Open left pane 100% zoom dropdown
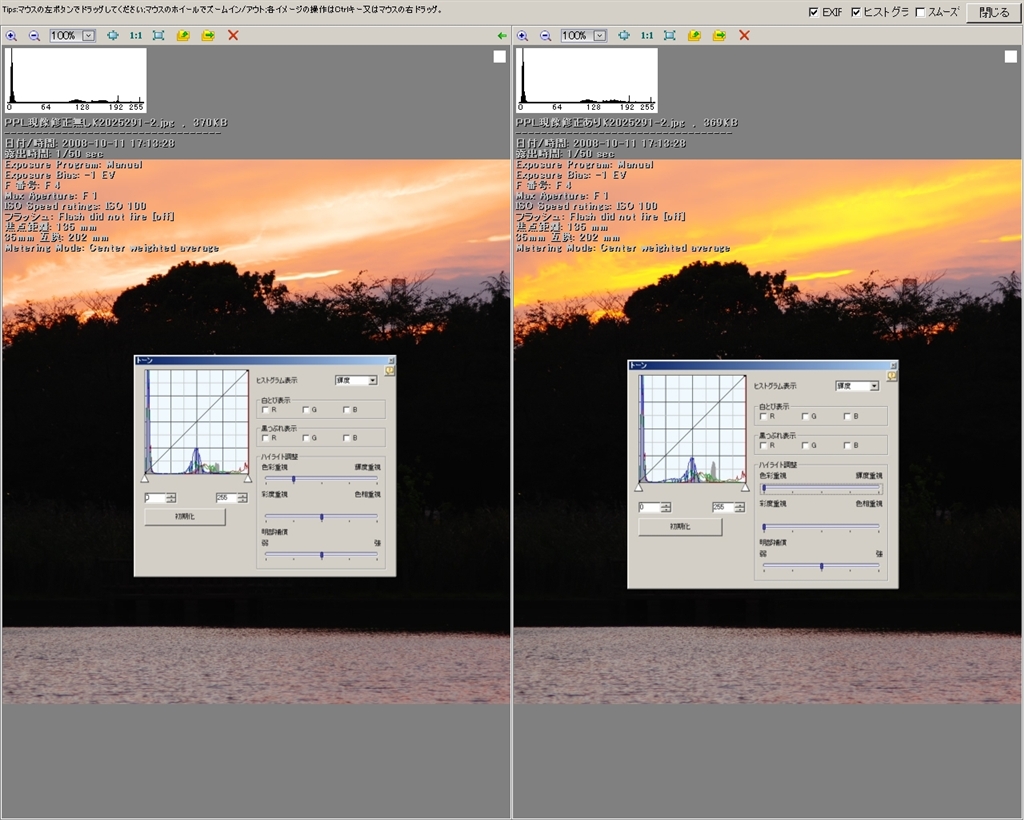 (x=89, y=36)
